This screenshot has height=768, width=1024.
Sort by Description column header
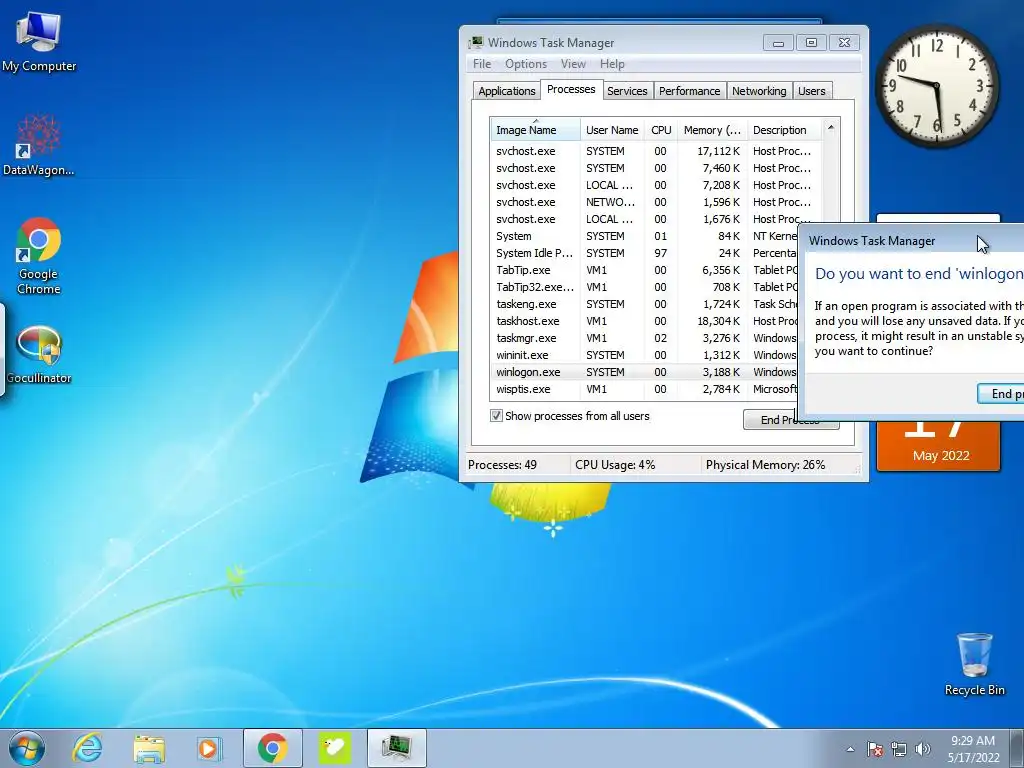pos(784,130)
